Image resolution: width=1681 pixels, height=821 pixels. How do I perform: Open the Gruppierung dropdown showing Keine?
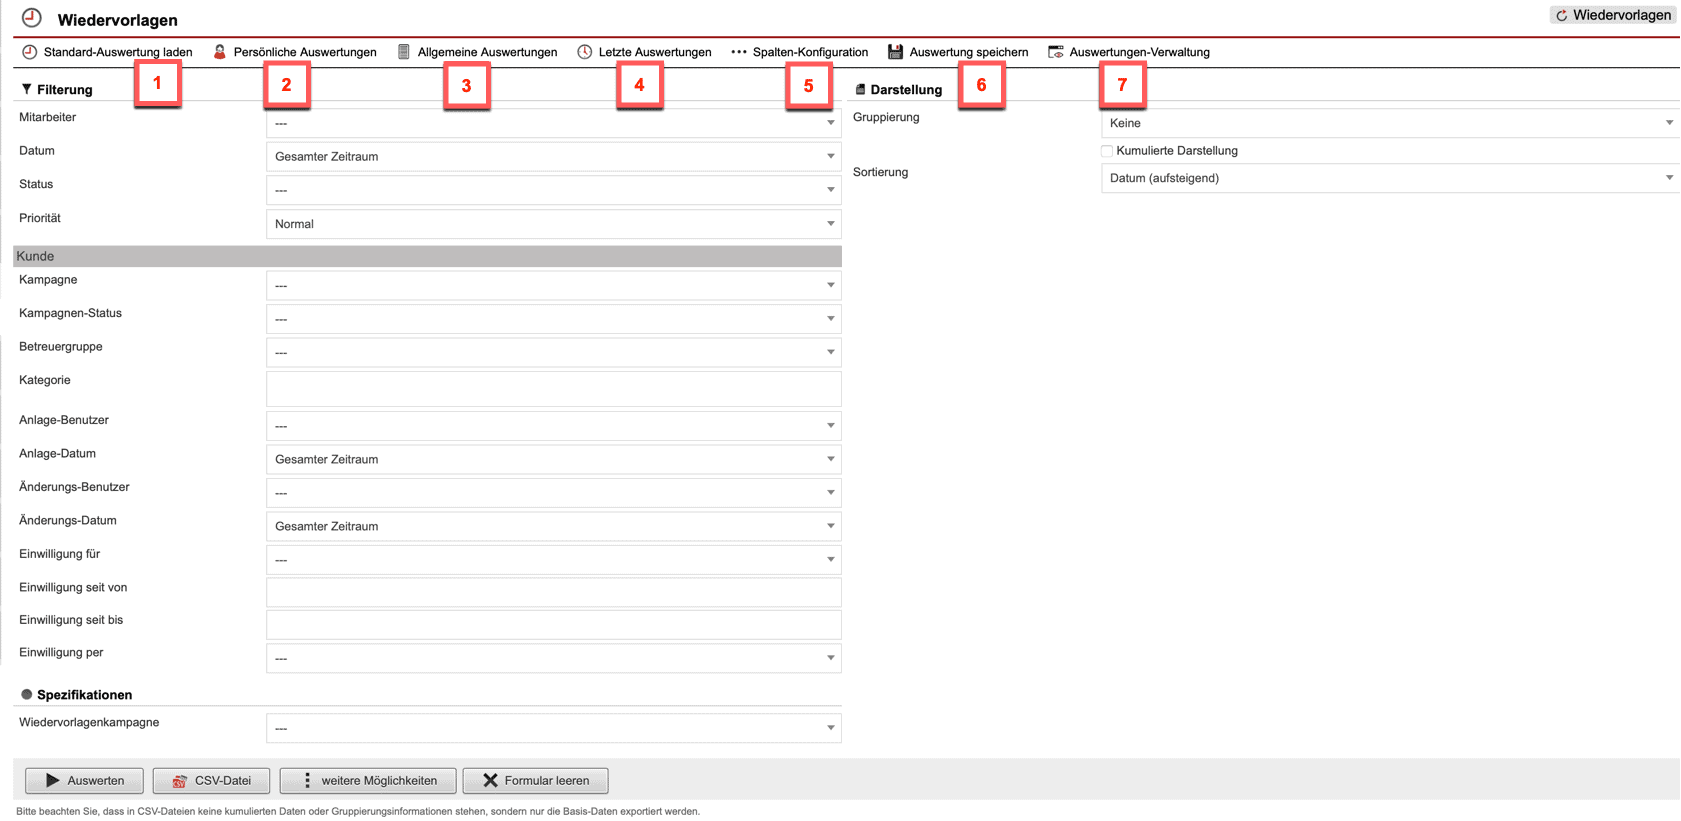pos(1390,123)
